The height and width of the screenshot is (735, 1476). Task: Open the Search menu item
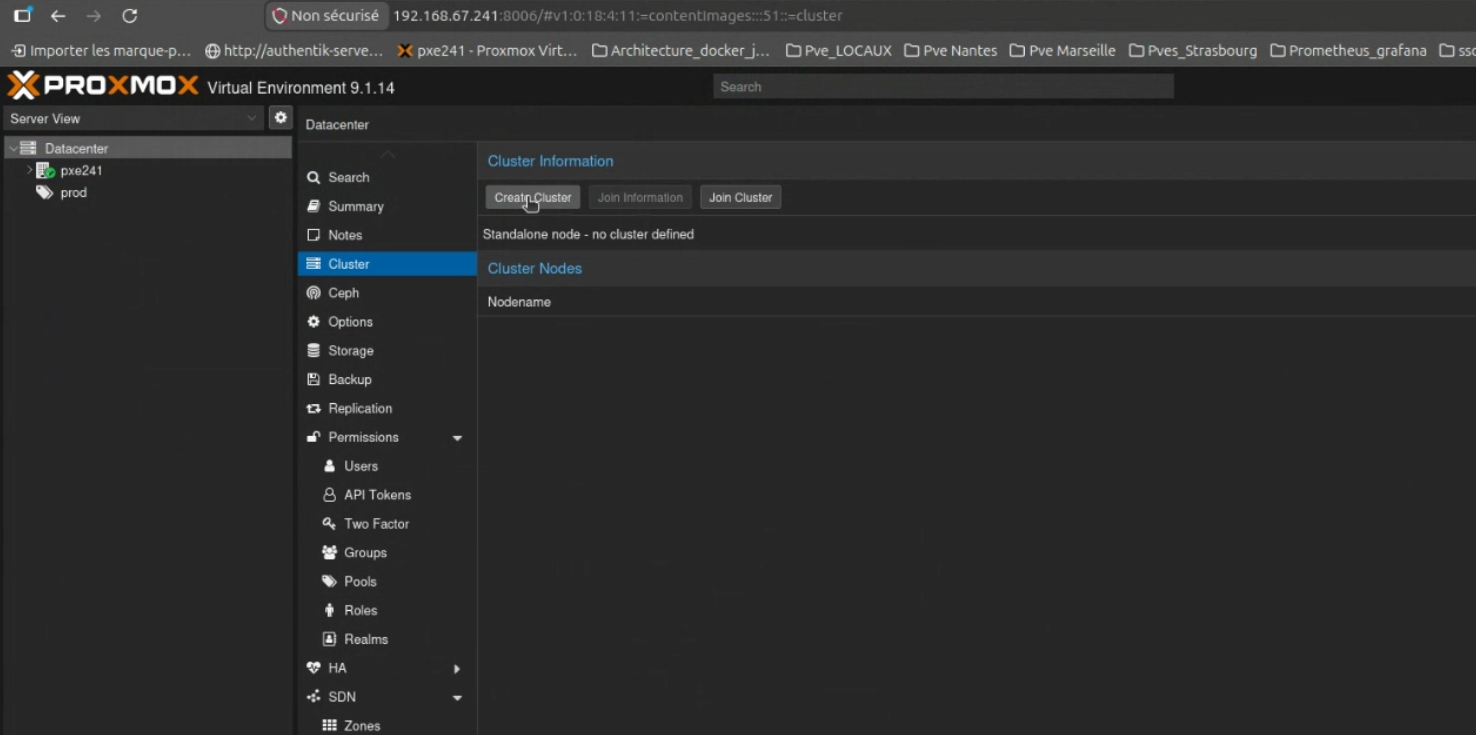pos(387,177)
